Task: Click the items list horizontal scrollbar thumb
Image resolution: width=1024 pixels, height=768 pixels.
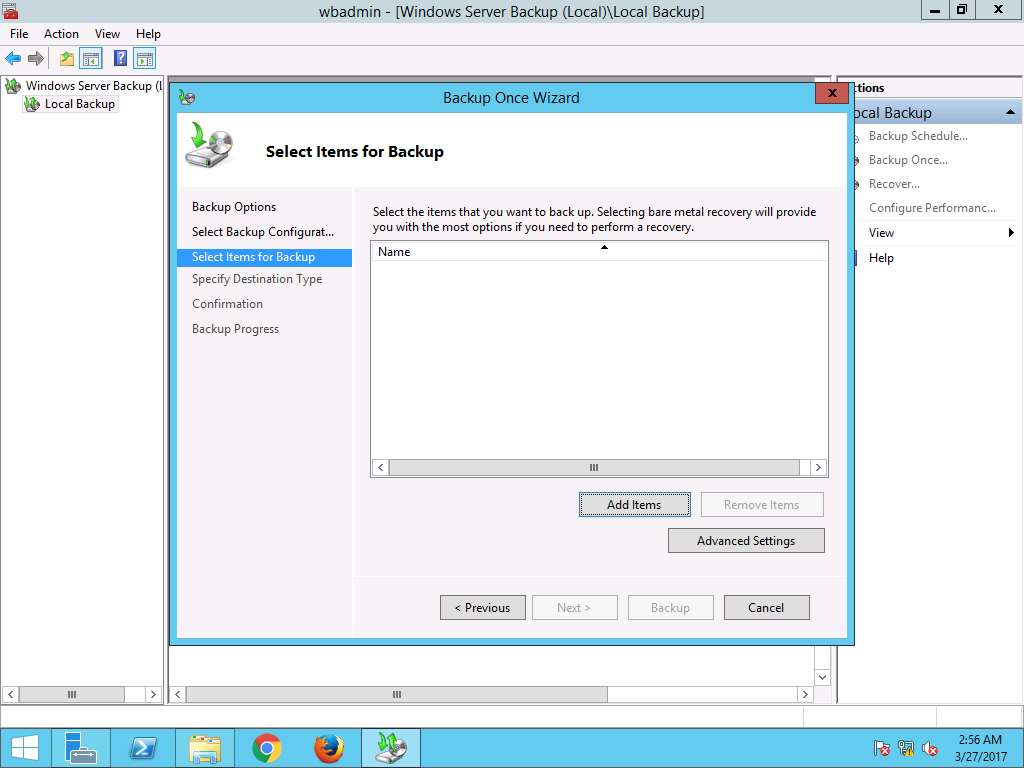Action: 594,468
